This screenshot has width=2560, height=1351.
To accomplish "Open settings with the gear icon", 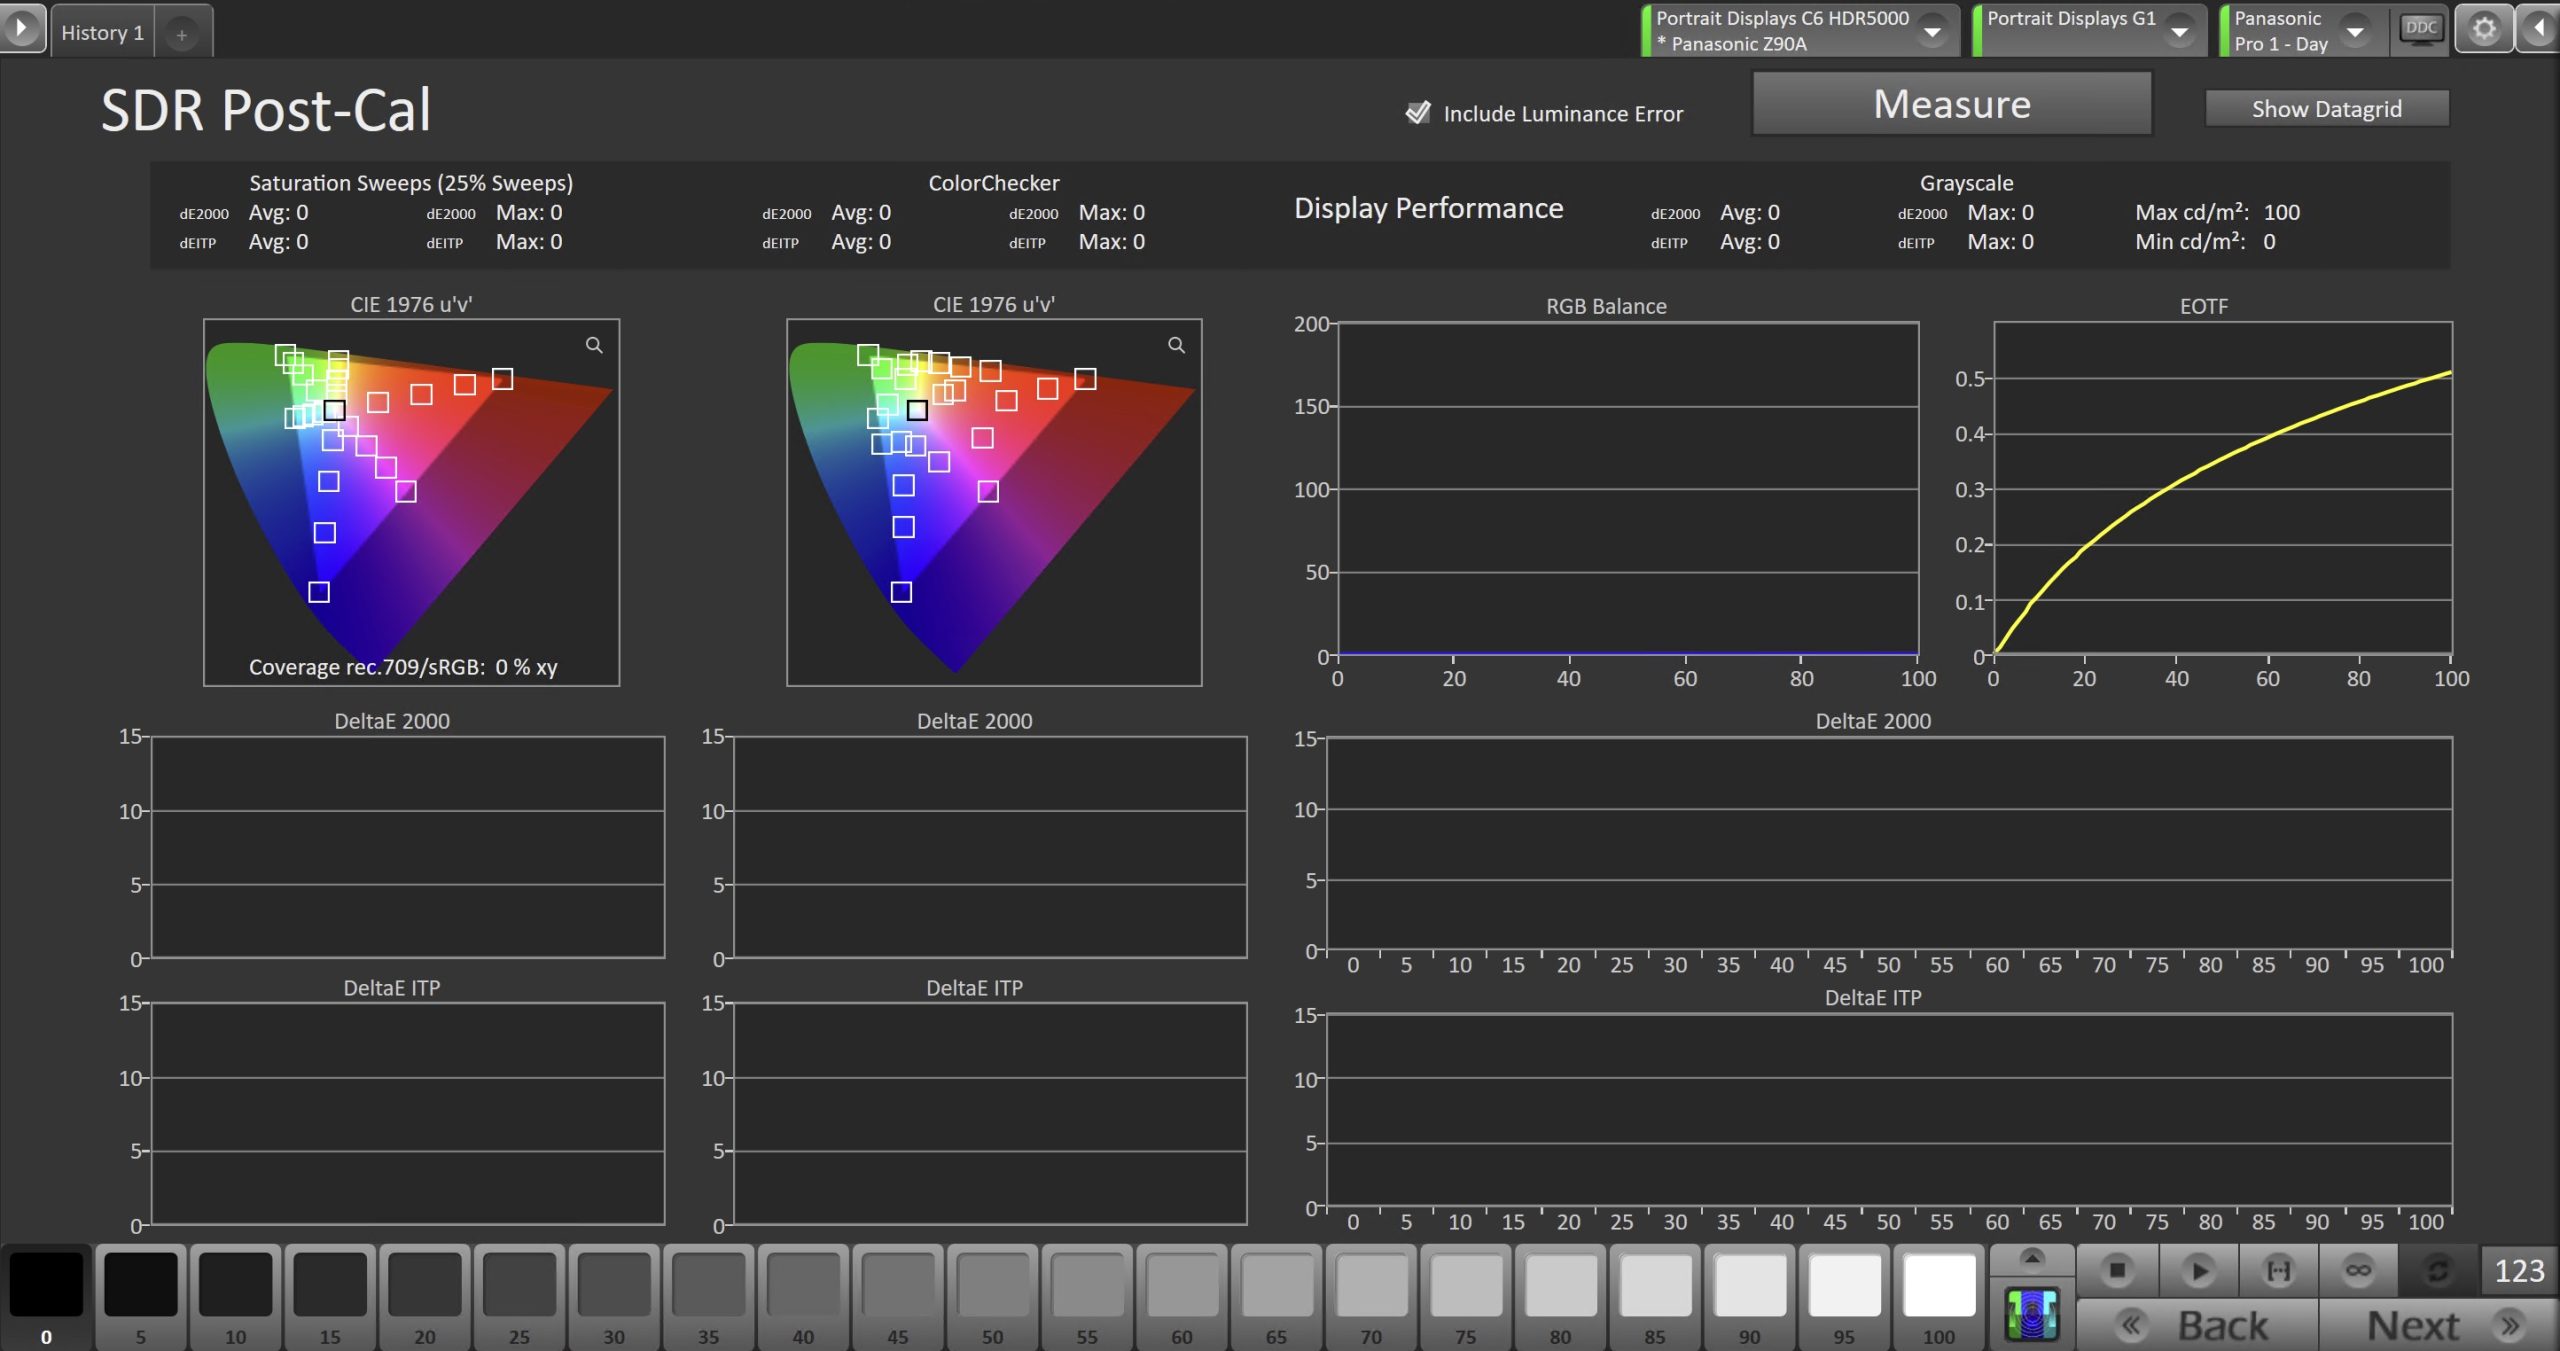I will pyautogui.click(x=2484, y=29).
